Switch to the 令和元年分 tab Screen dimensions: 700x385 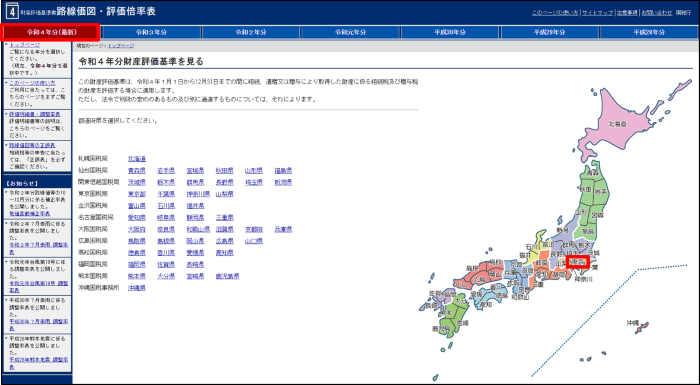(x=351, y=32)
